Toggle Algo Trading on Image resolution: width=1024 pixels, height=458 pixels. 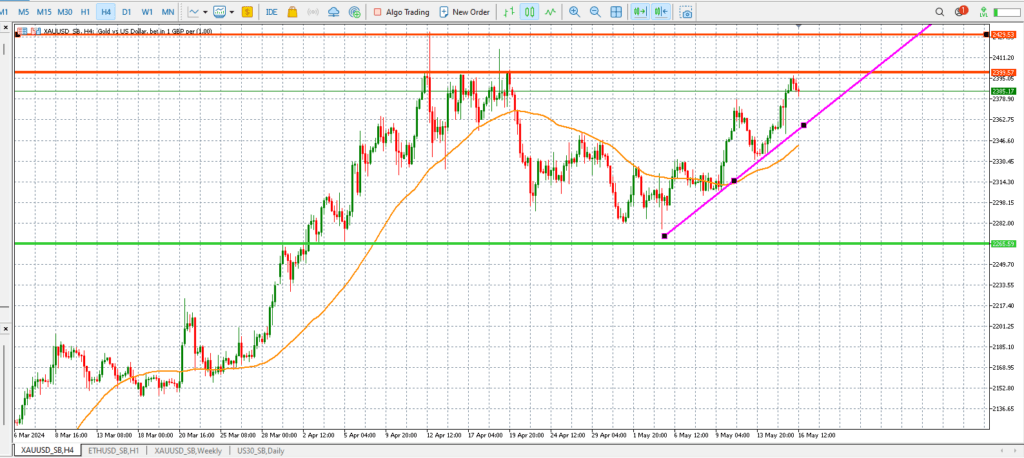[401, 12]
